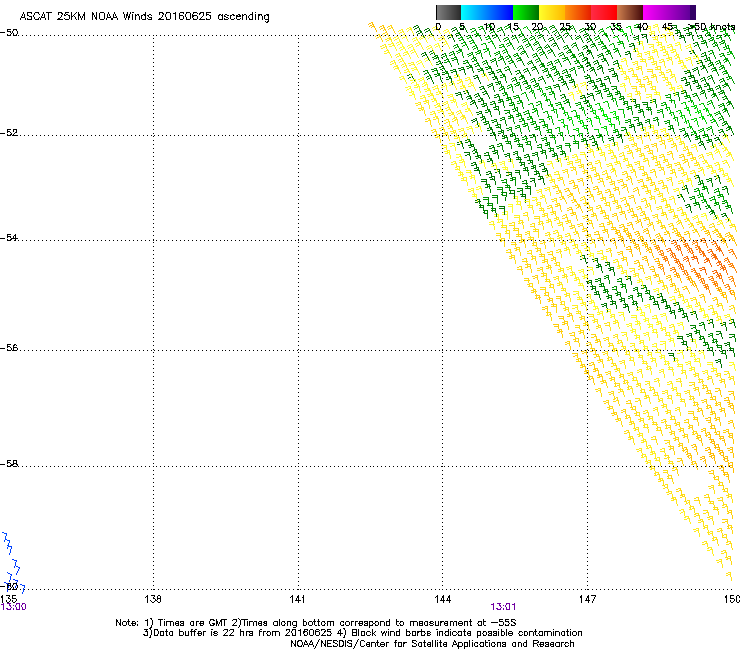
Task: Select the magenta 40-45 knot color segment
Action: pos(656,12)
